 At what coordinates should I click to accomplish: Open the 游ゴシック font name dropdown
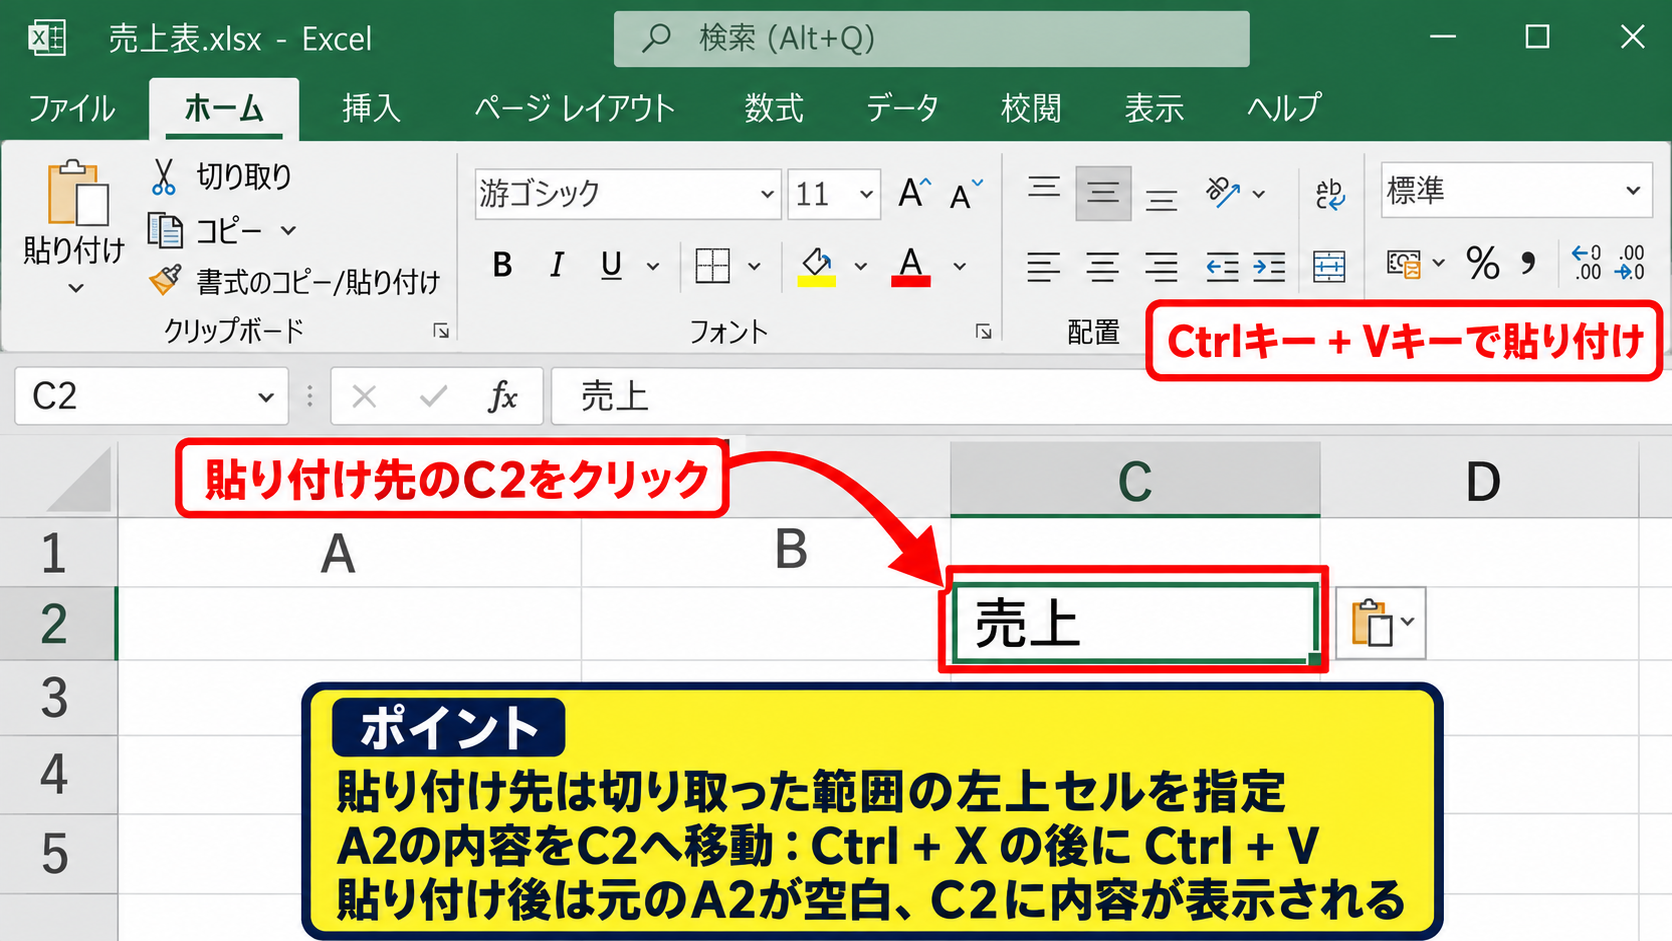point(767,194)
